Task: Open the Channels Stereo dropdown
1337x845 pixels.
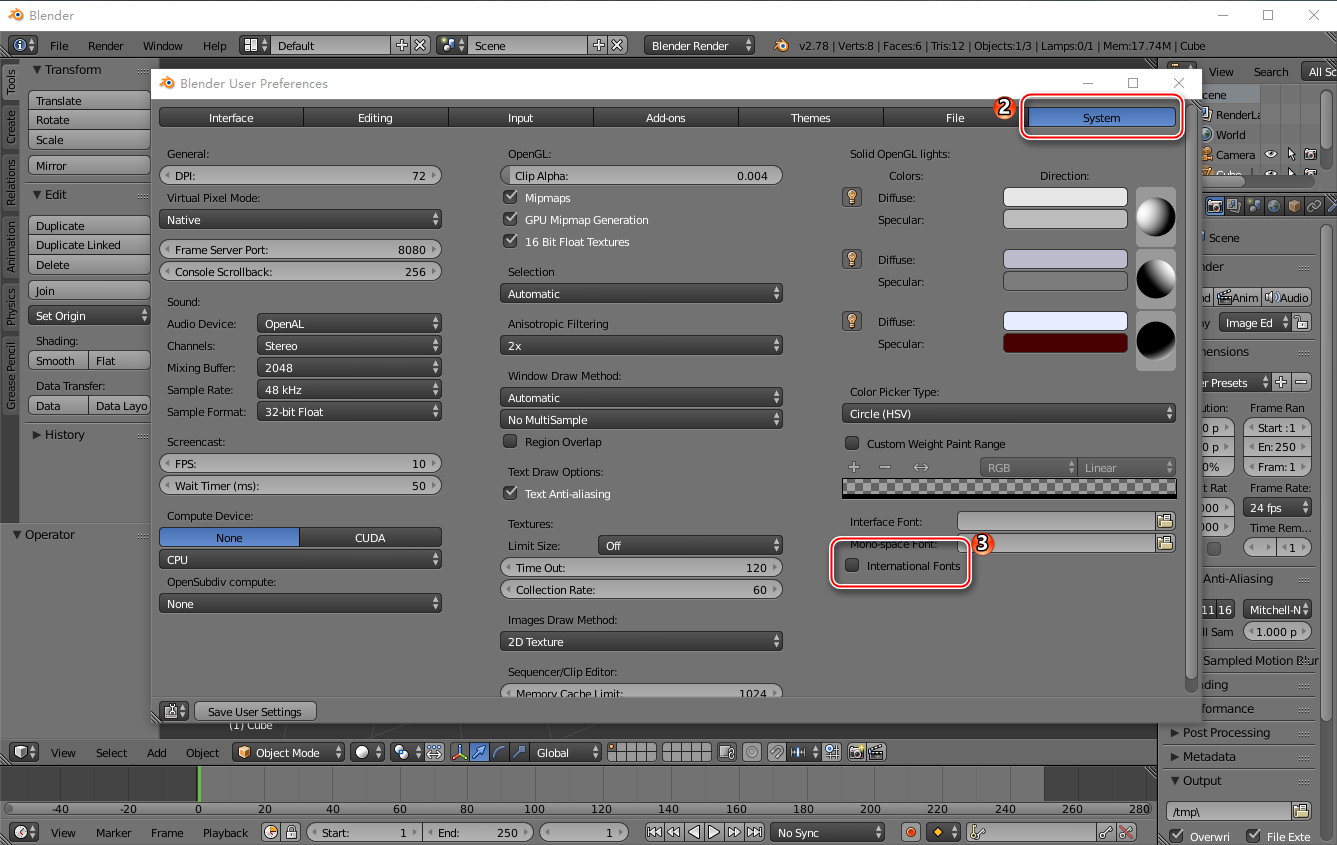Action: [349, 345]
